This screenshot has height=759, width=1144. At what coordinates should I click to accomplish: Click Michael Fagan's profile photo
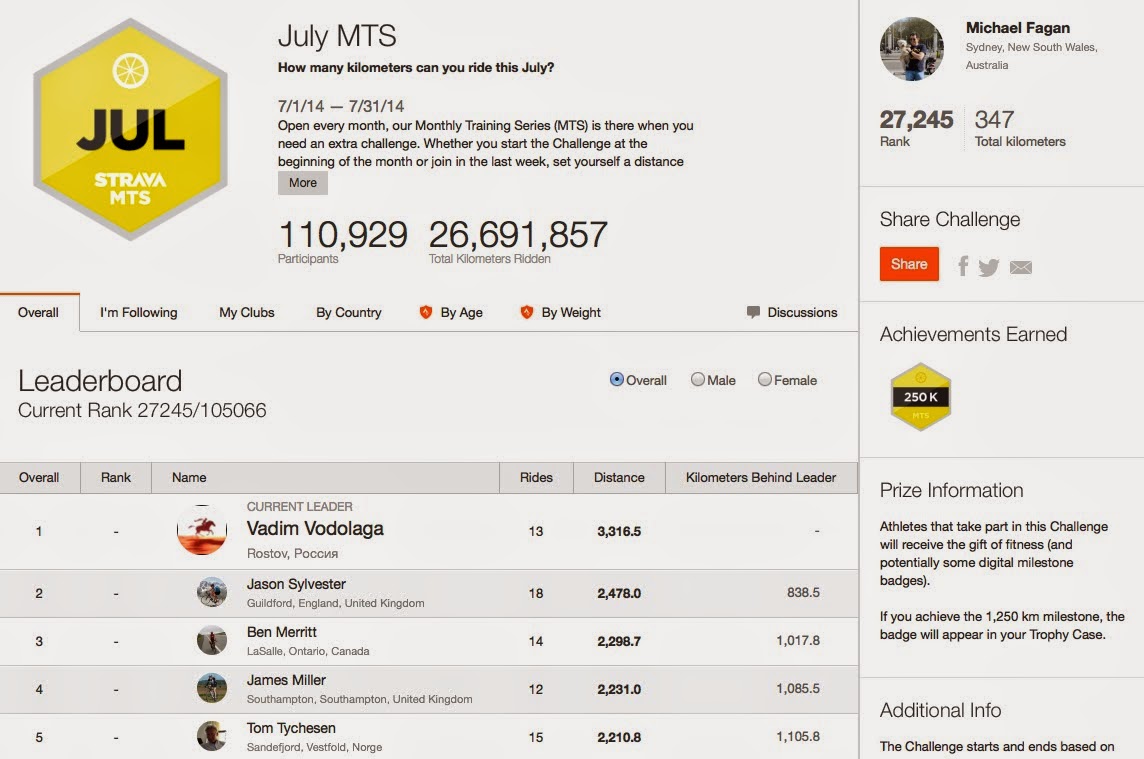(912, 48)
